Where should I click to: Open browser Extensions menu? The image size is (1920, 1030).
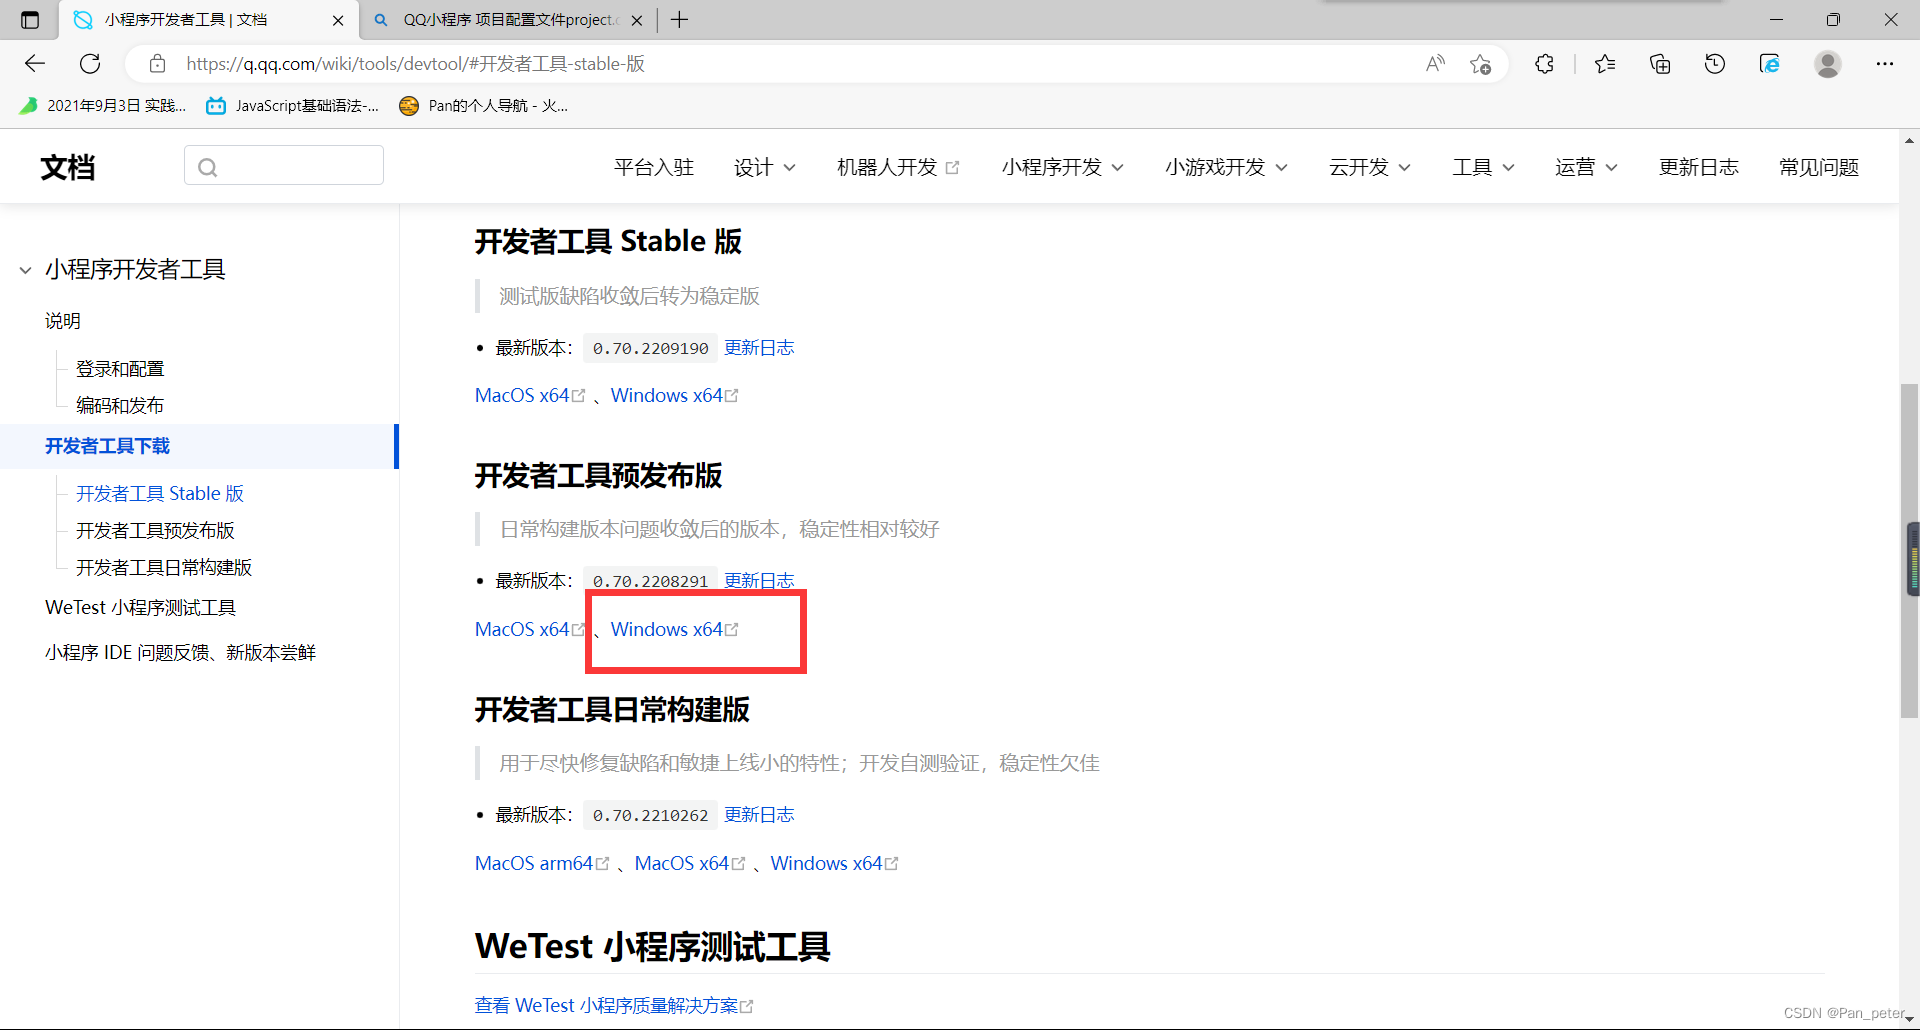[1545, 64]
